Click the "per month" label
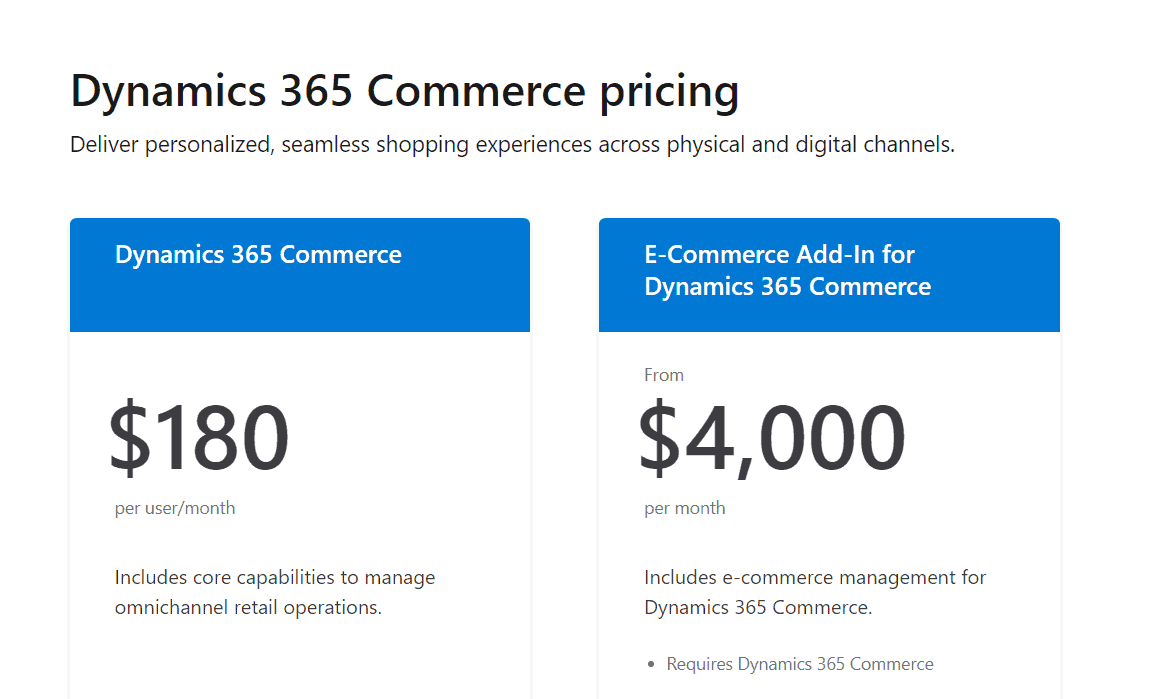 coord(685,508)
